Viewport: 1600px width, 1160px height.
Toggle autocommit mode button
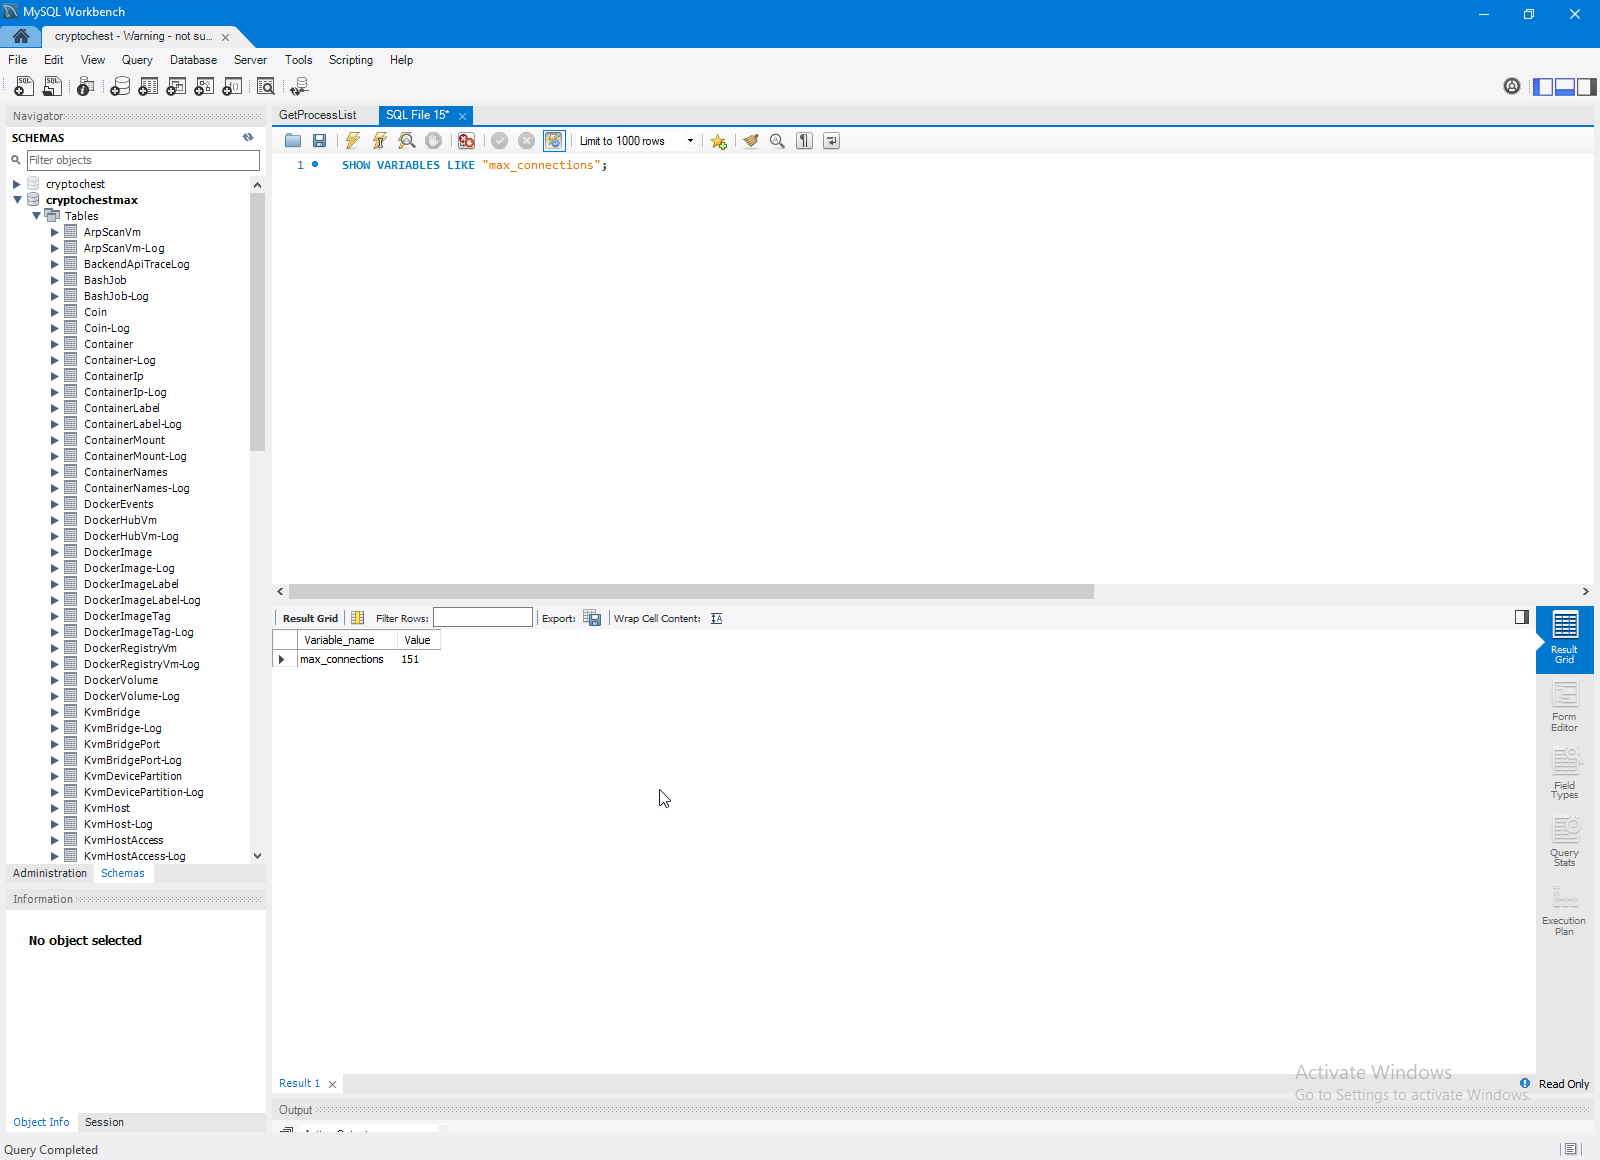[554, 141]
